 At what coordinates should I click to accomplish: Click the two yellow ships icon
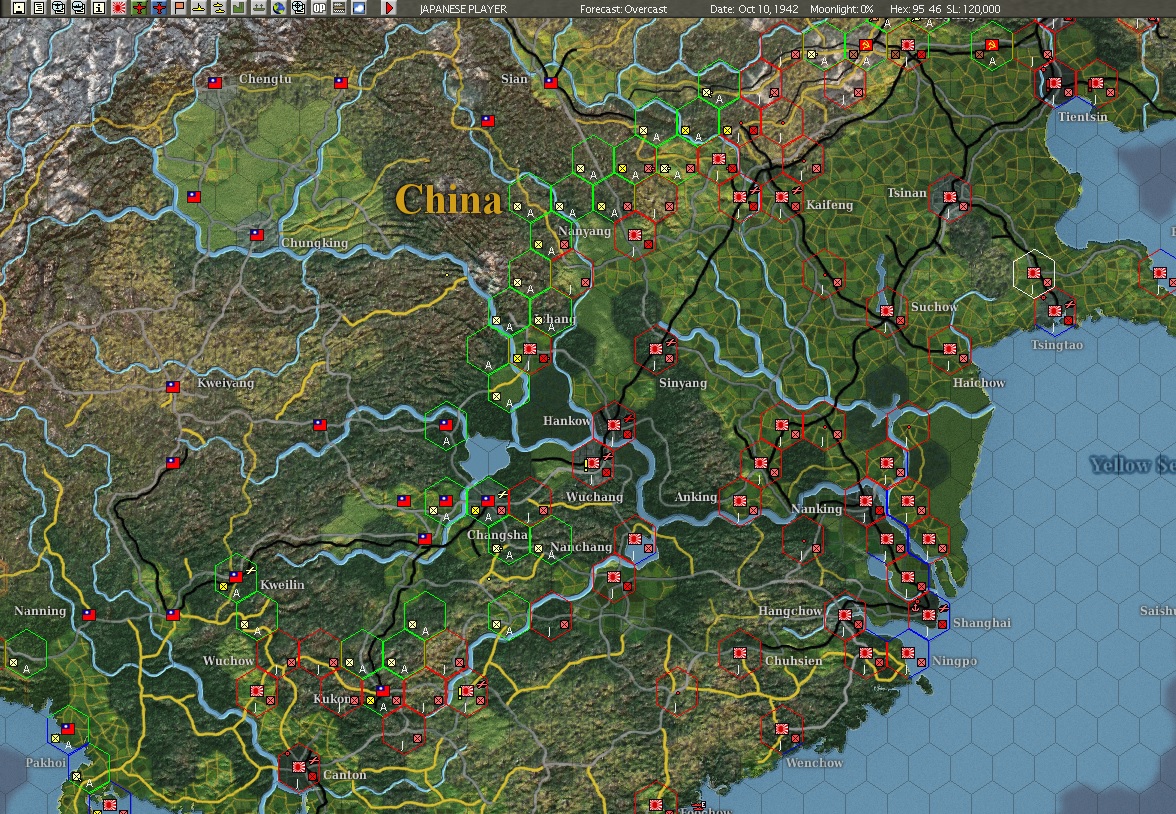point(218,8)
